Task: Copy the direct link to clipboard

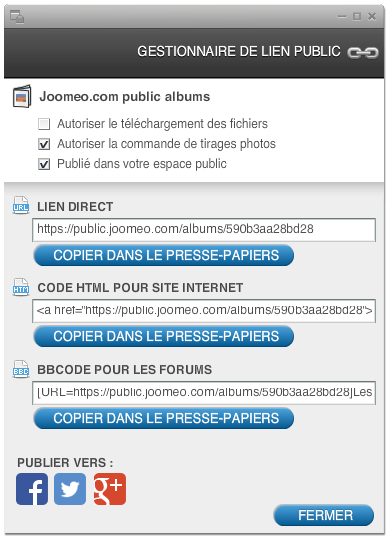Action: pyautogui.click(x=164, y=255)
